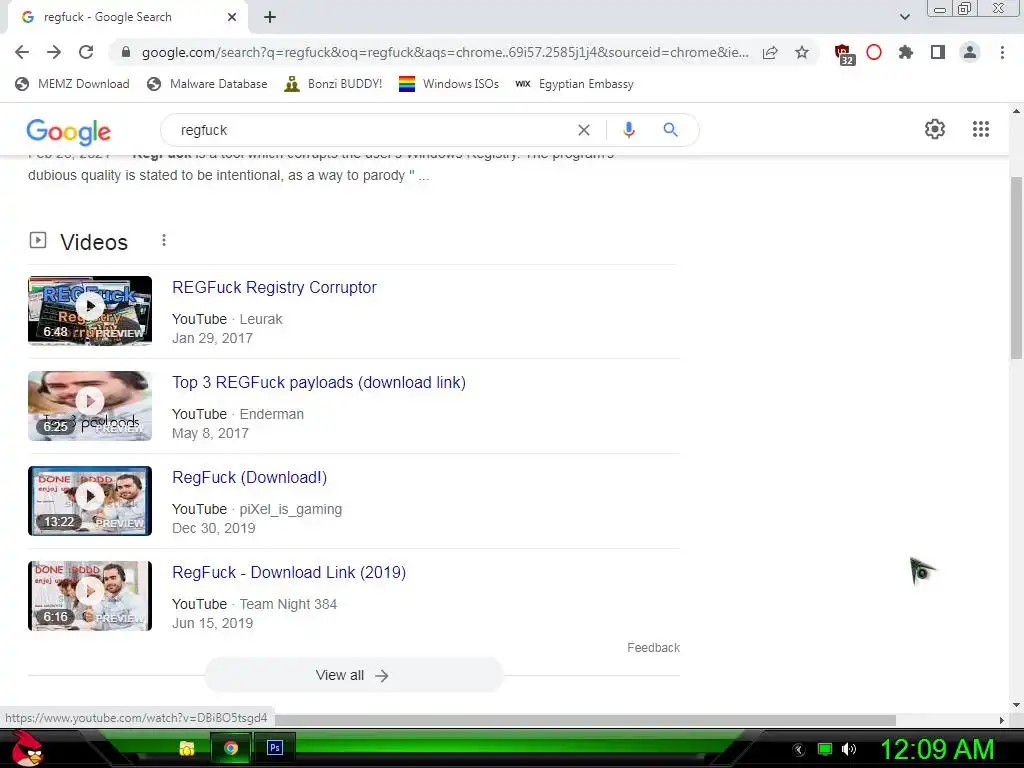Open the Malware Database bookmark
The image size is (1024, 768).
pos(208,84)
